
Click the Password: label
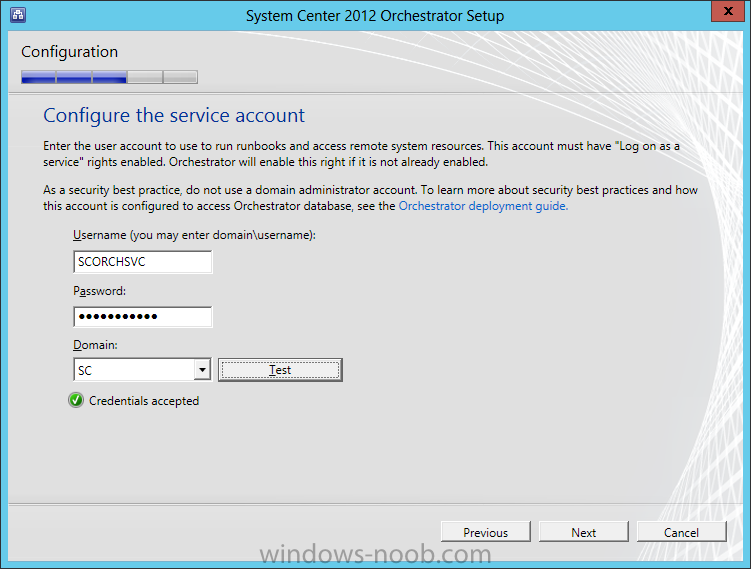click(x=99, y=291)
